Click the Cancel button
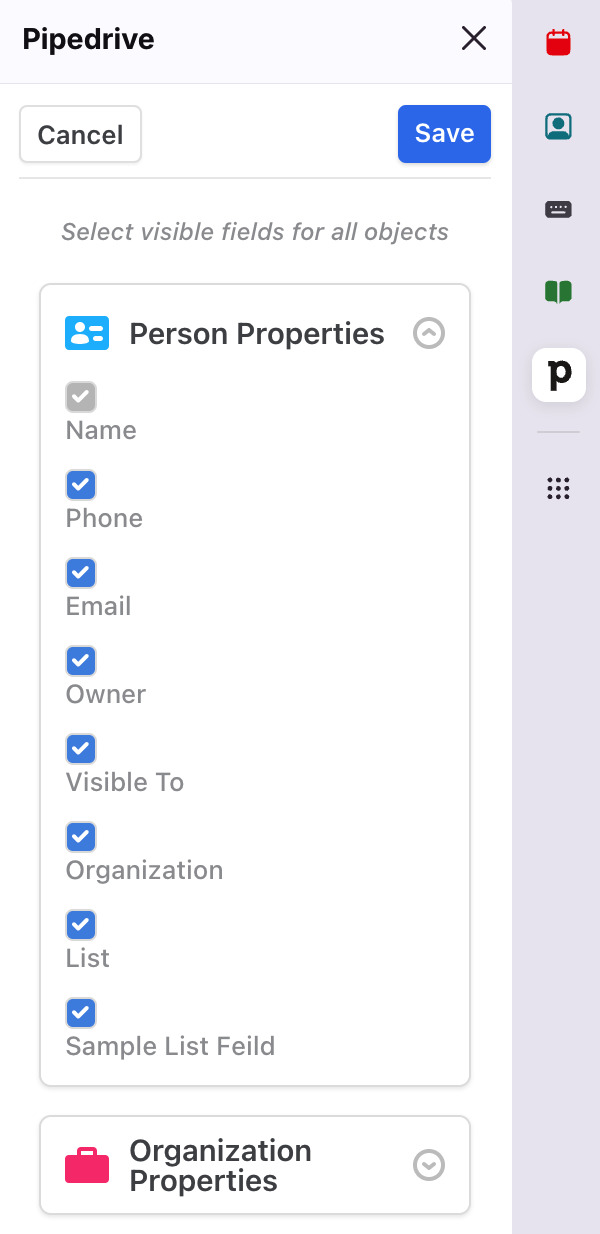 80,135
